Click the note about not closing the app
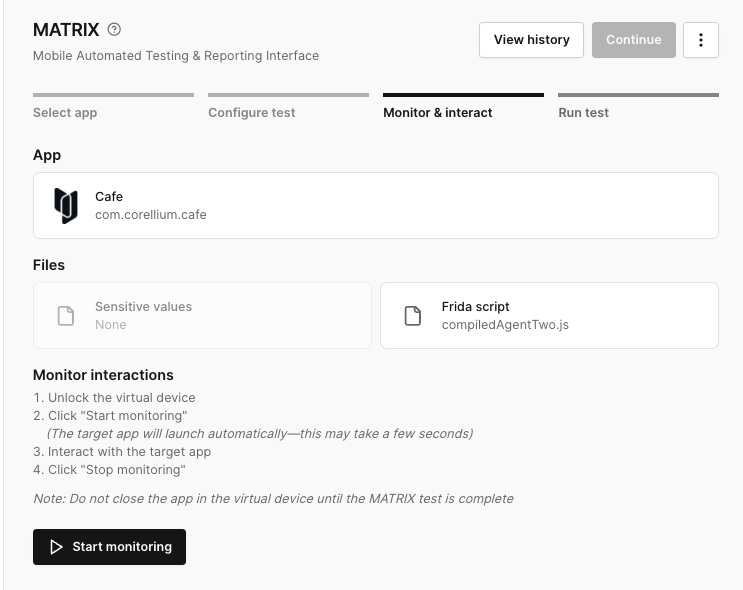Image resolution: width=743 pixels, height=590 pixels. point(273,499)
